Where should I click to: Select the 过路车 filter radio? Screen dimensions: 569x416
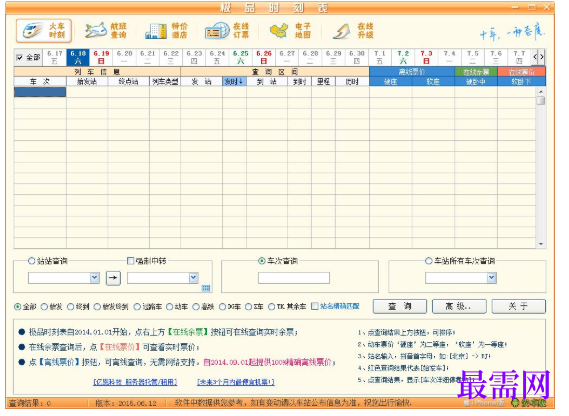(x=137, y=307)
